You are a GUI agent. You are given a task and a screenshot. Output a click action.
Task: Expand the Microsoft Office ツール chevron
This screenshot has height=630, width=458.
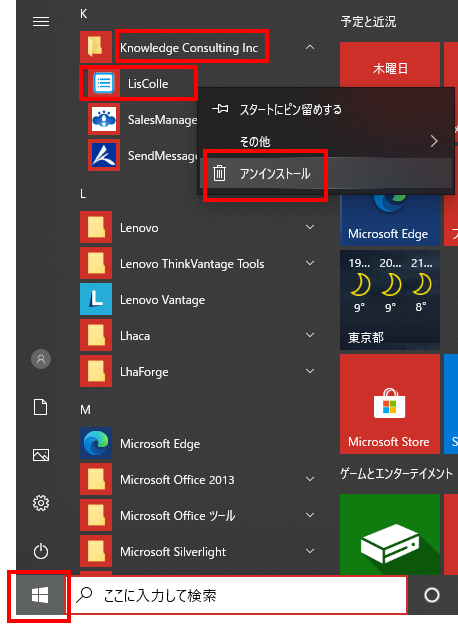[x=310, y=515]
